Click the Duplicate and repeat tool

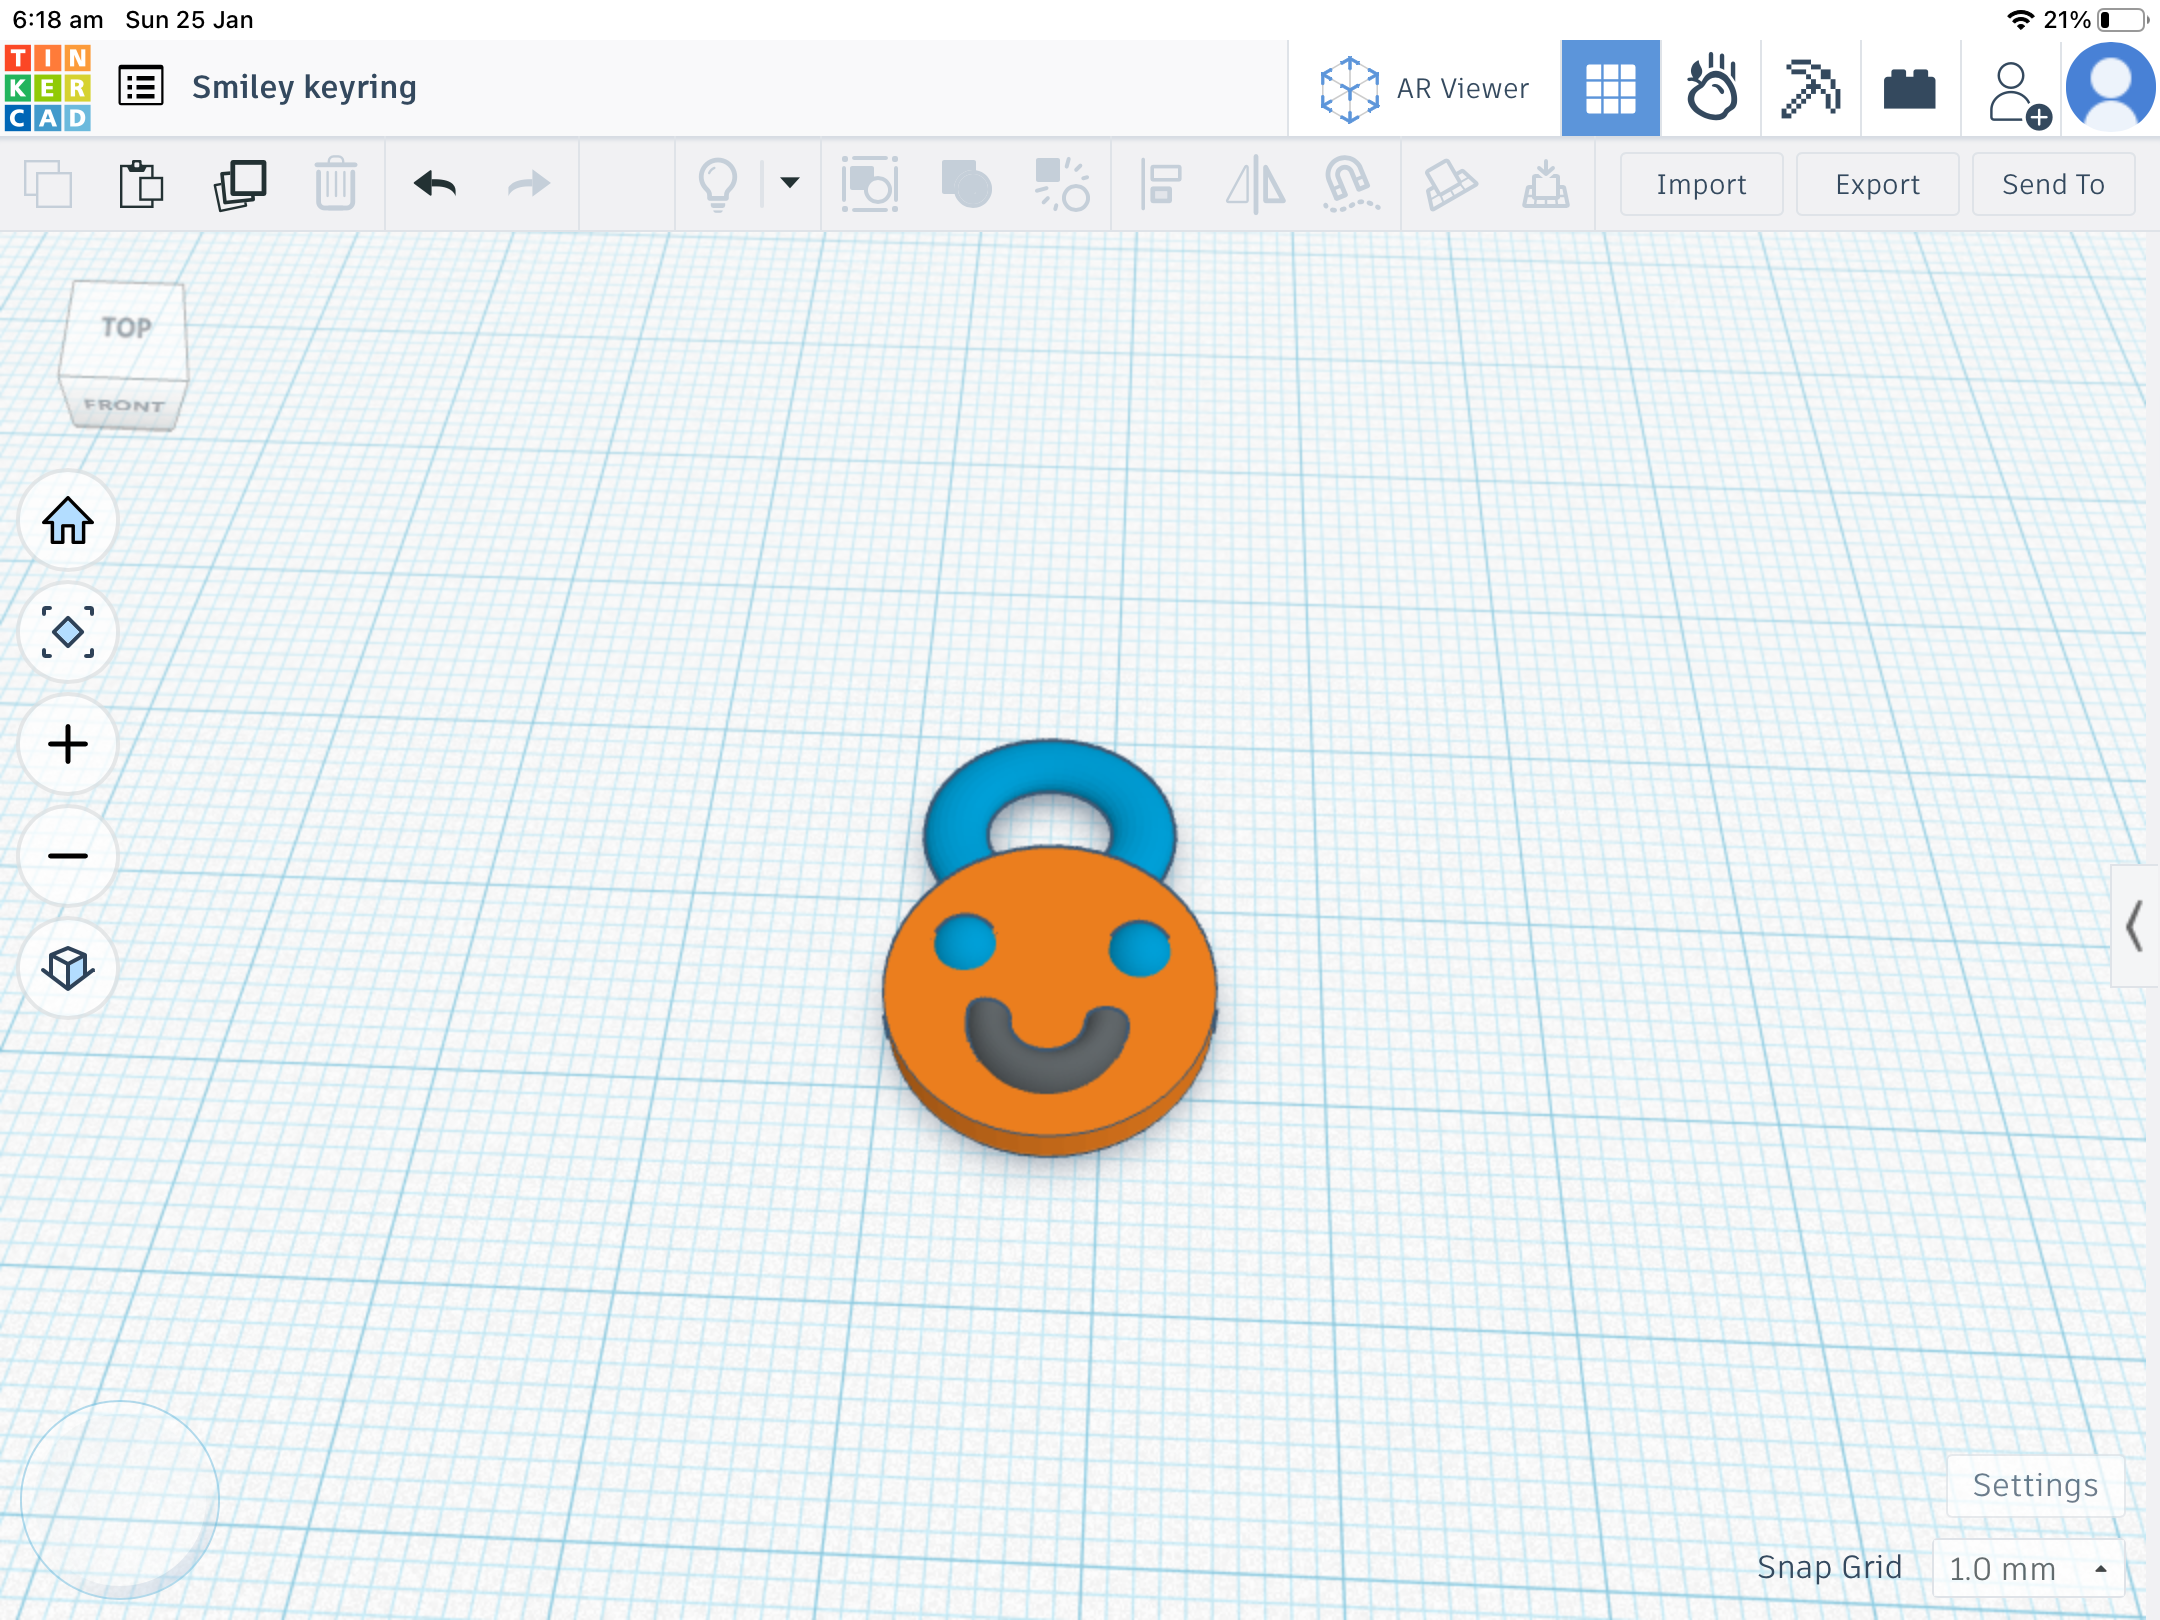click(x=240, y=184)
